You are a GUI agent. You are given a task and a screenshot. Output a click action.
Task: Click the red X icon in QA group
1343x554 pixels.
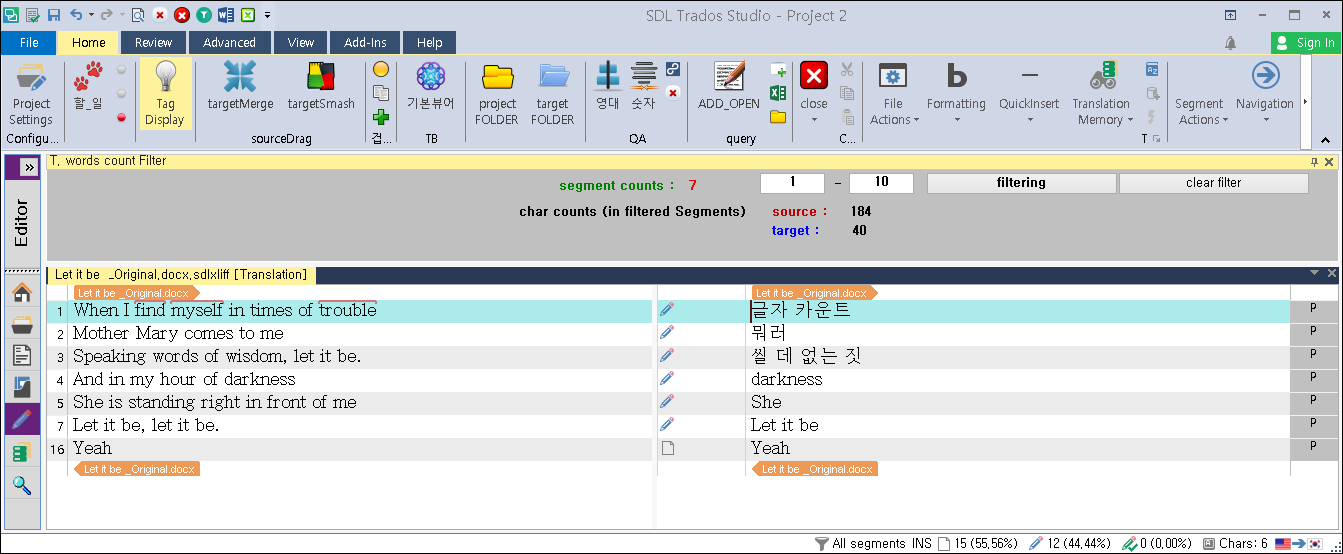[x=673, y=93]
